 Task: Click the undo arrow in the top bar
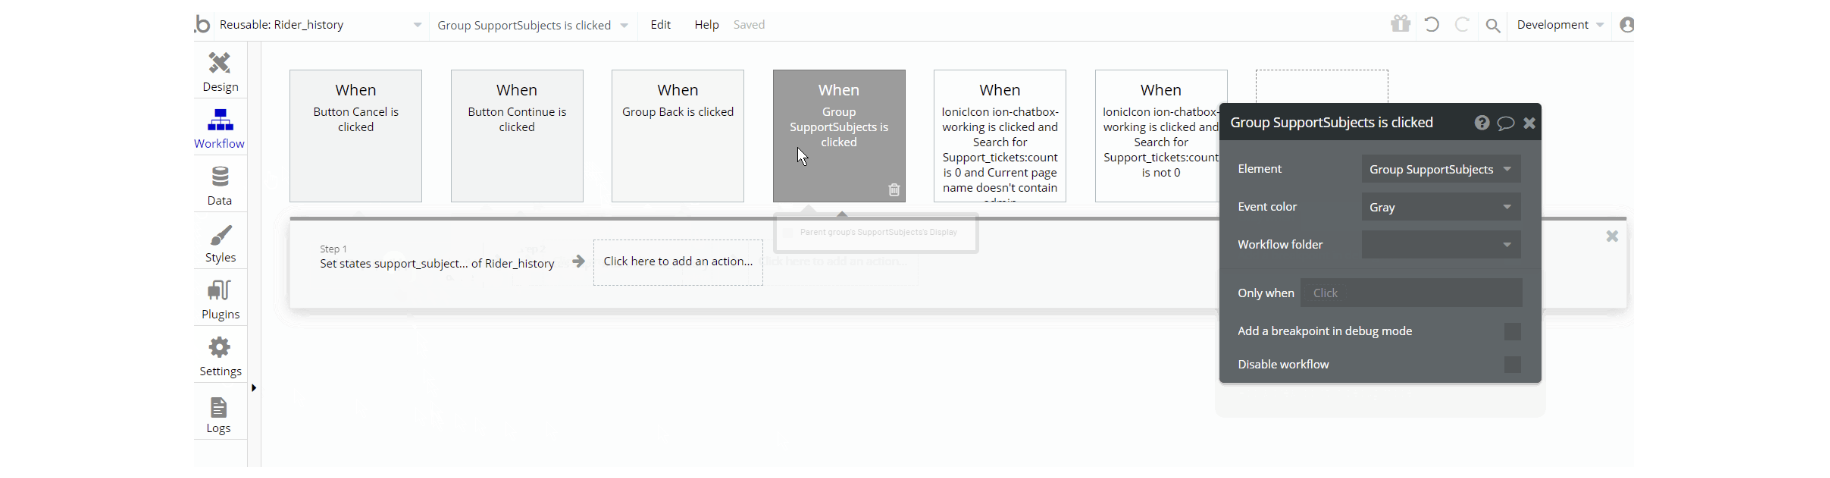(1432, 25)
